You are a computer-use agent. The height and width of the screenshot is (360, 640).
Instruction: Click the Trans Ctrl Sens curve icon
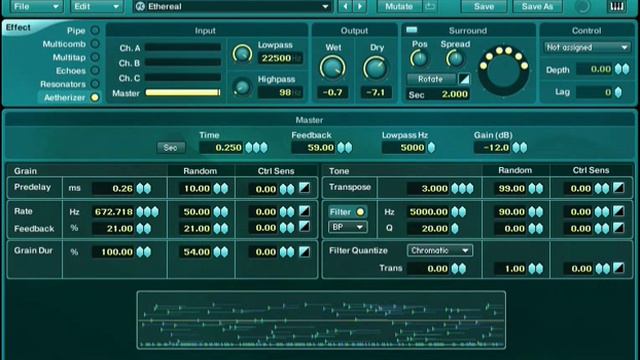tap(619, 268)
